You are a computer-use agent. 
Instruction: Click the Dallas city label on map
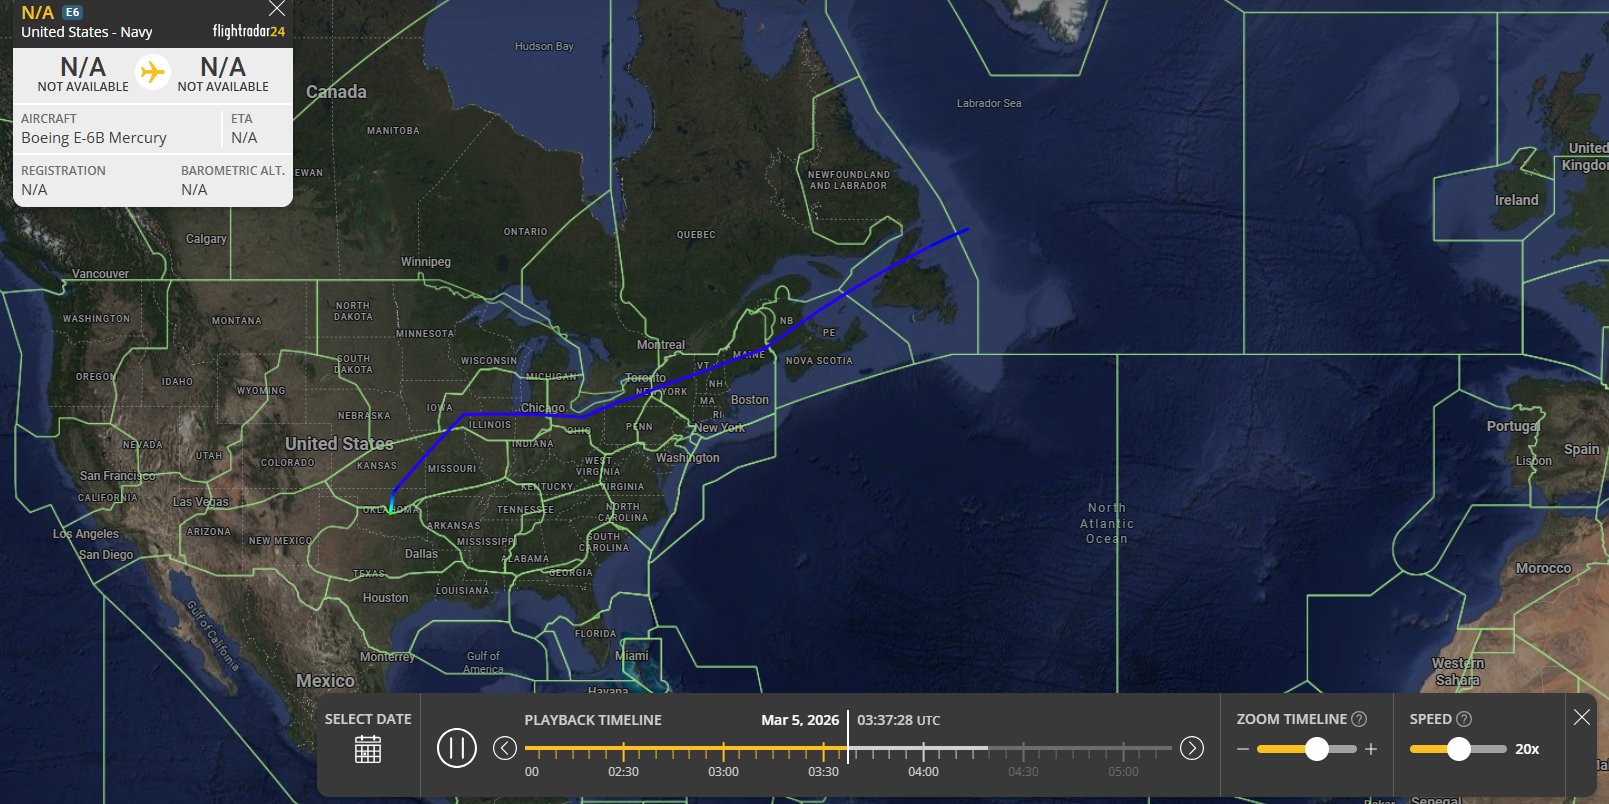click(422, 554)
